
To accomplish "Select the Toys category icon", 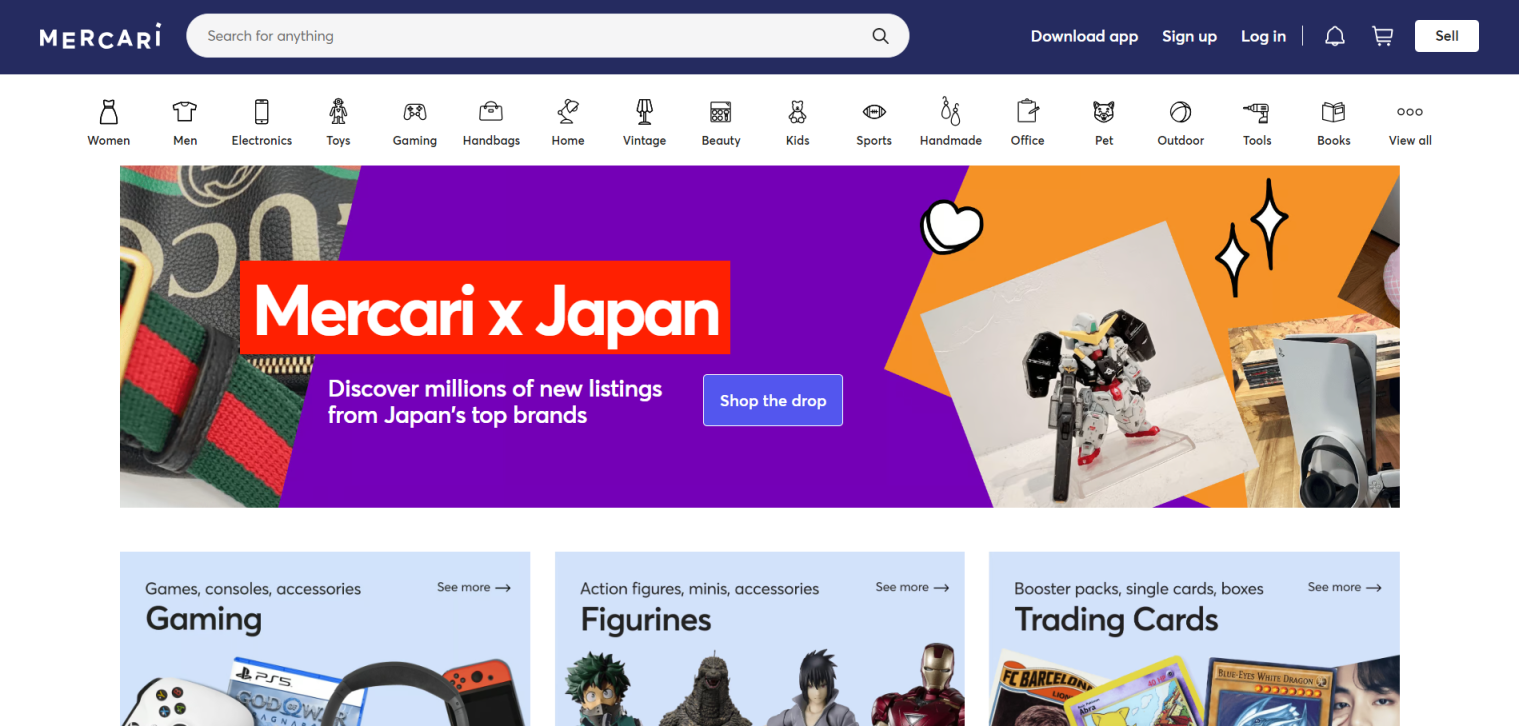I will pos(338,120).
